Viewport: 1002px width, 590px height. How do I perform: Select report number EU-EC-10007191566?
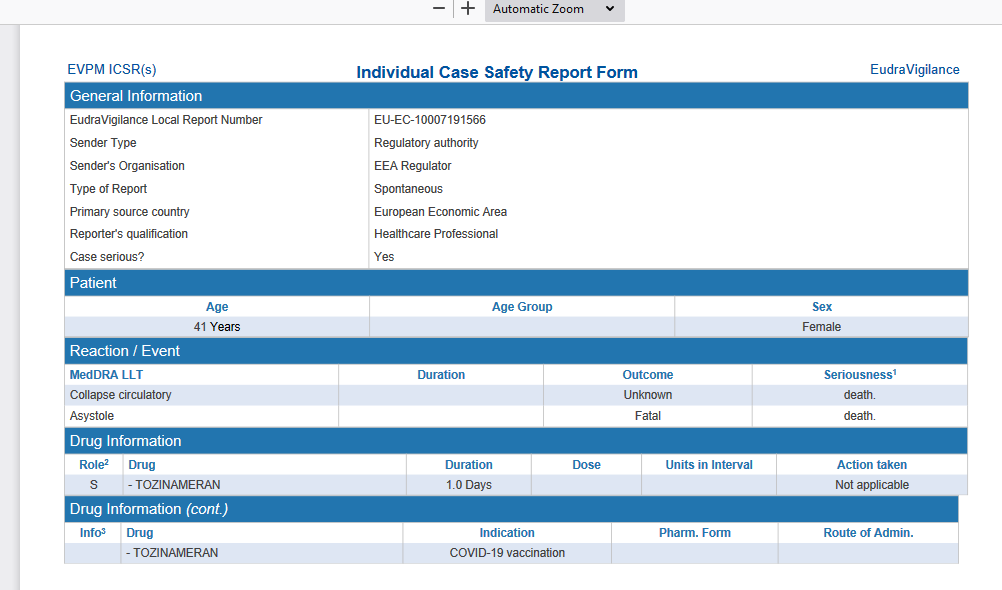429,120
